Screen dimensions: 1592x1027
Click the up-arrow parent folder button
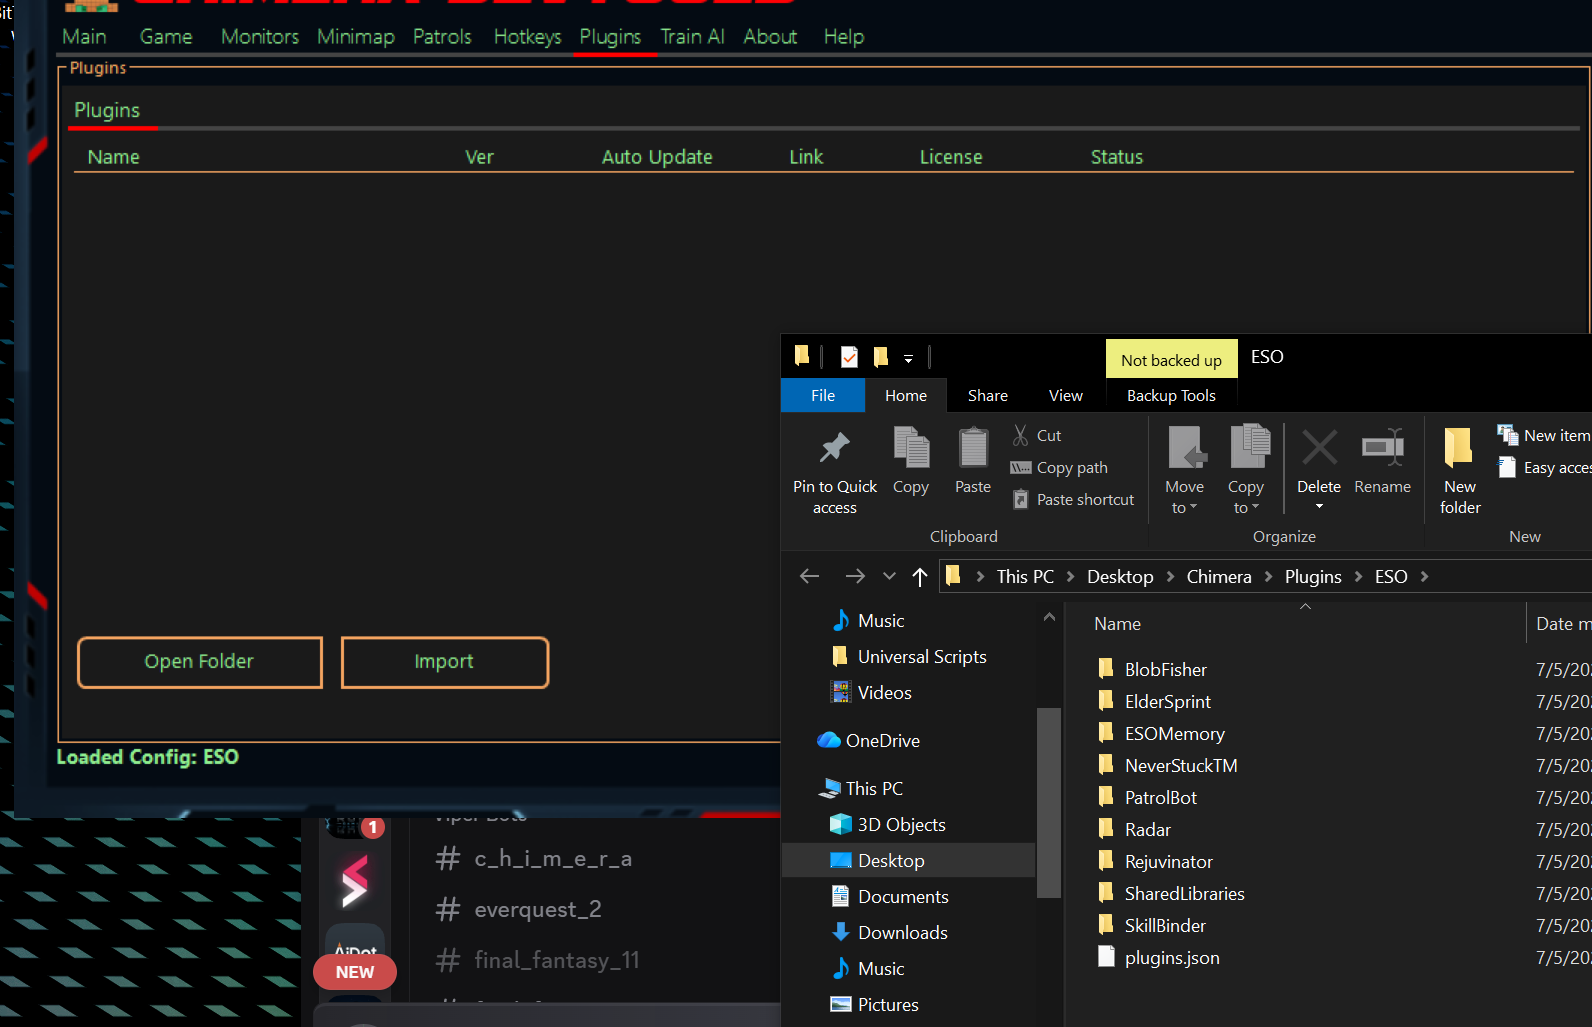tap(920, 577)
